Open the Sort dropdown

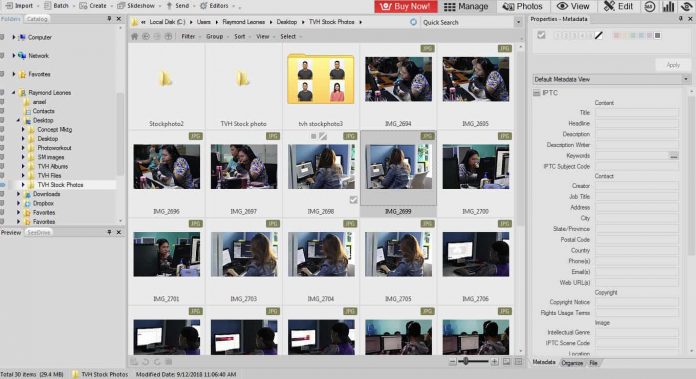pos(241,36)
